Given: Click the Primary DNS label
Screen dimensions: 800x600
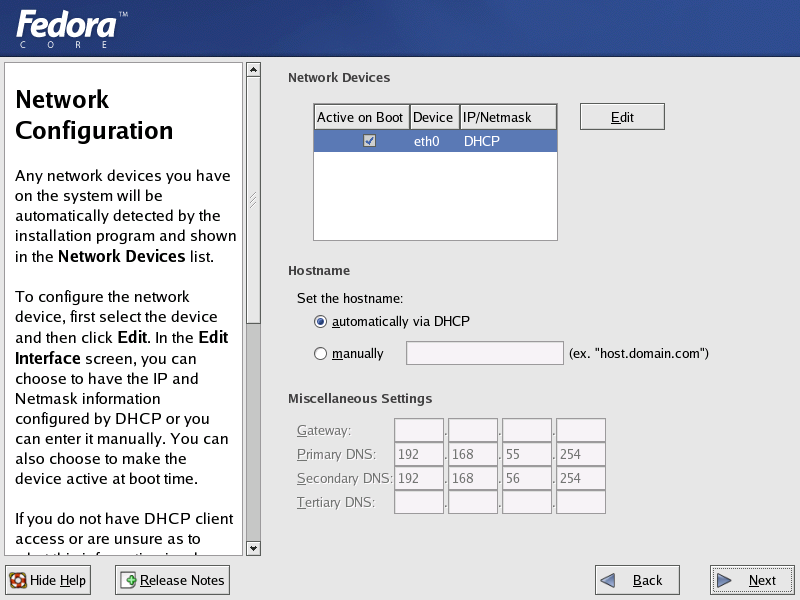Looking at the screenshot, I should pos(336,454).
